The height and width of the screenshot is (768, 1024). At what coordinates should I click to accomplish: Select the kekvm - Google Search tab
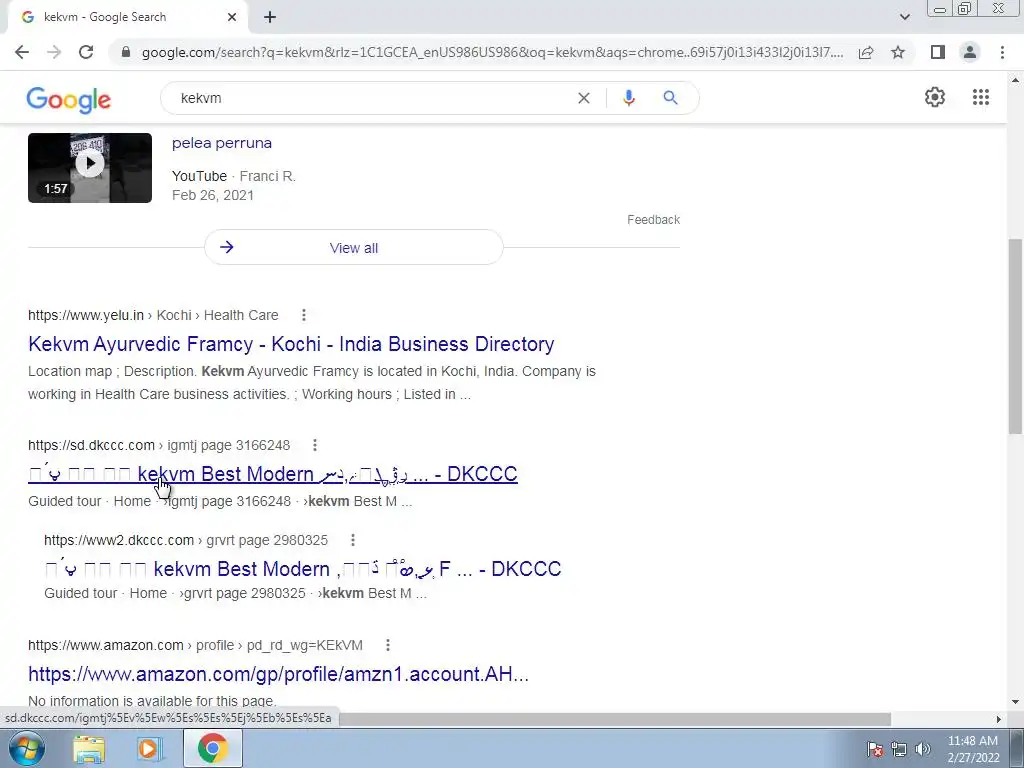coord(128,17)
